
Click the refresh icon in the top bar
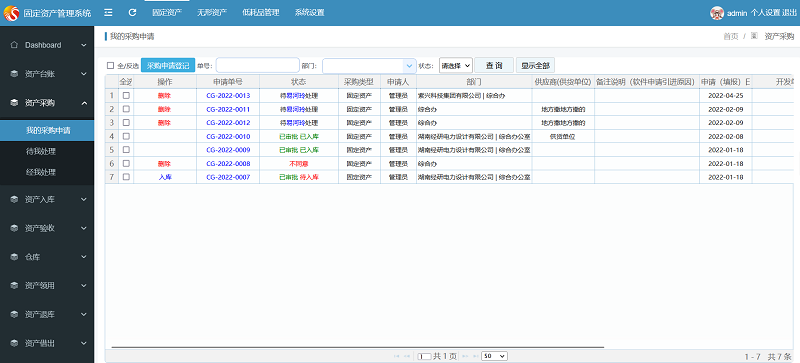[x=132, y=12]
